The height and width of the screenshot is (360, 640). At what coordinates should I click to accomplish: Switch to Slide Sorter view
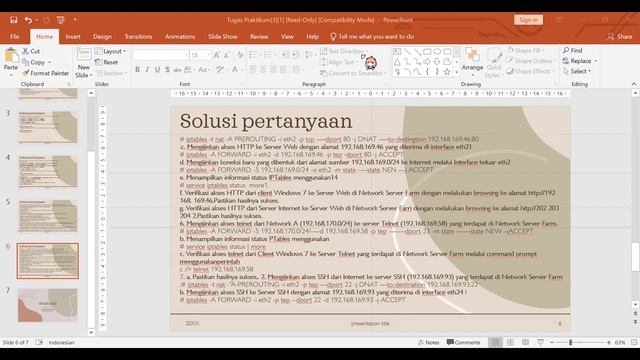click(510, 342)
